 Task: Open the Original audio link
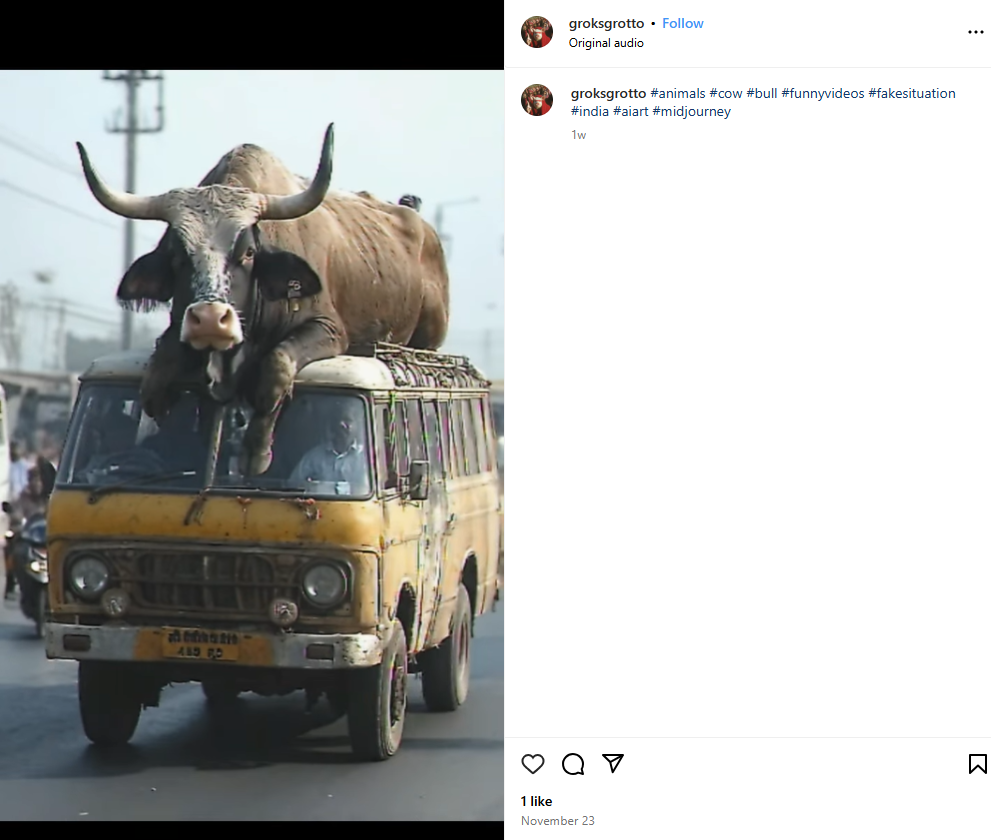pos(606,43)
